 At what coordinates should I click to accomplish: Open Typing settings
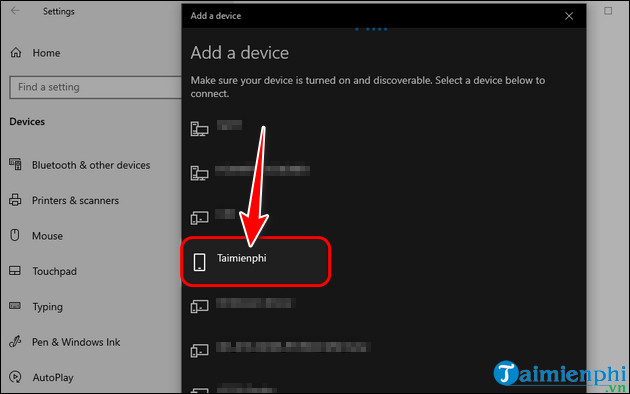[x=48, y=307]
